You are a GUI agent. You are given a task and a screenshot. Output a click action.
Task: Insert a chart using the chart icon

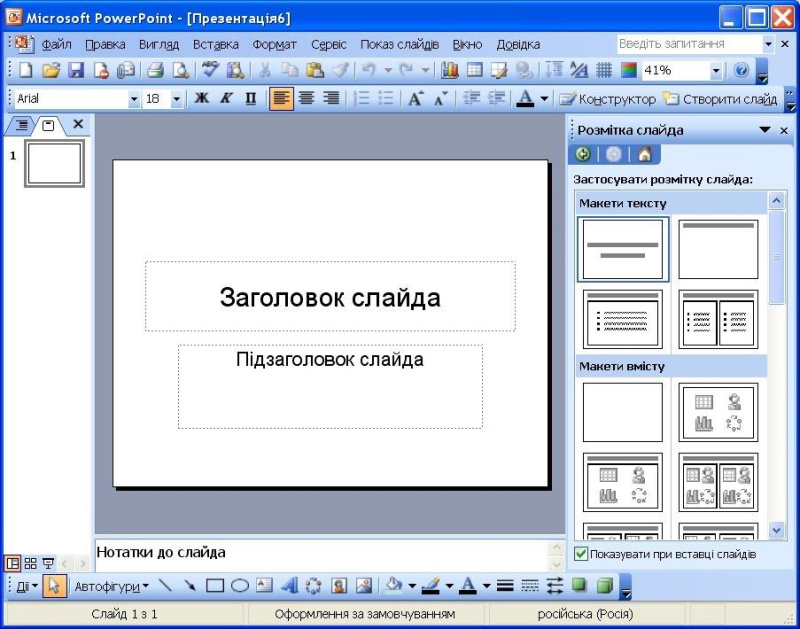(449, 70)
